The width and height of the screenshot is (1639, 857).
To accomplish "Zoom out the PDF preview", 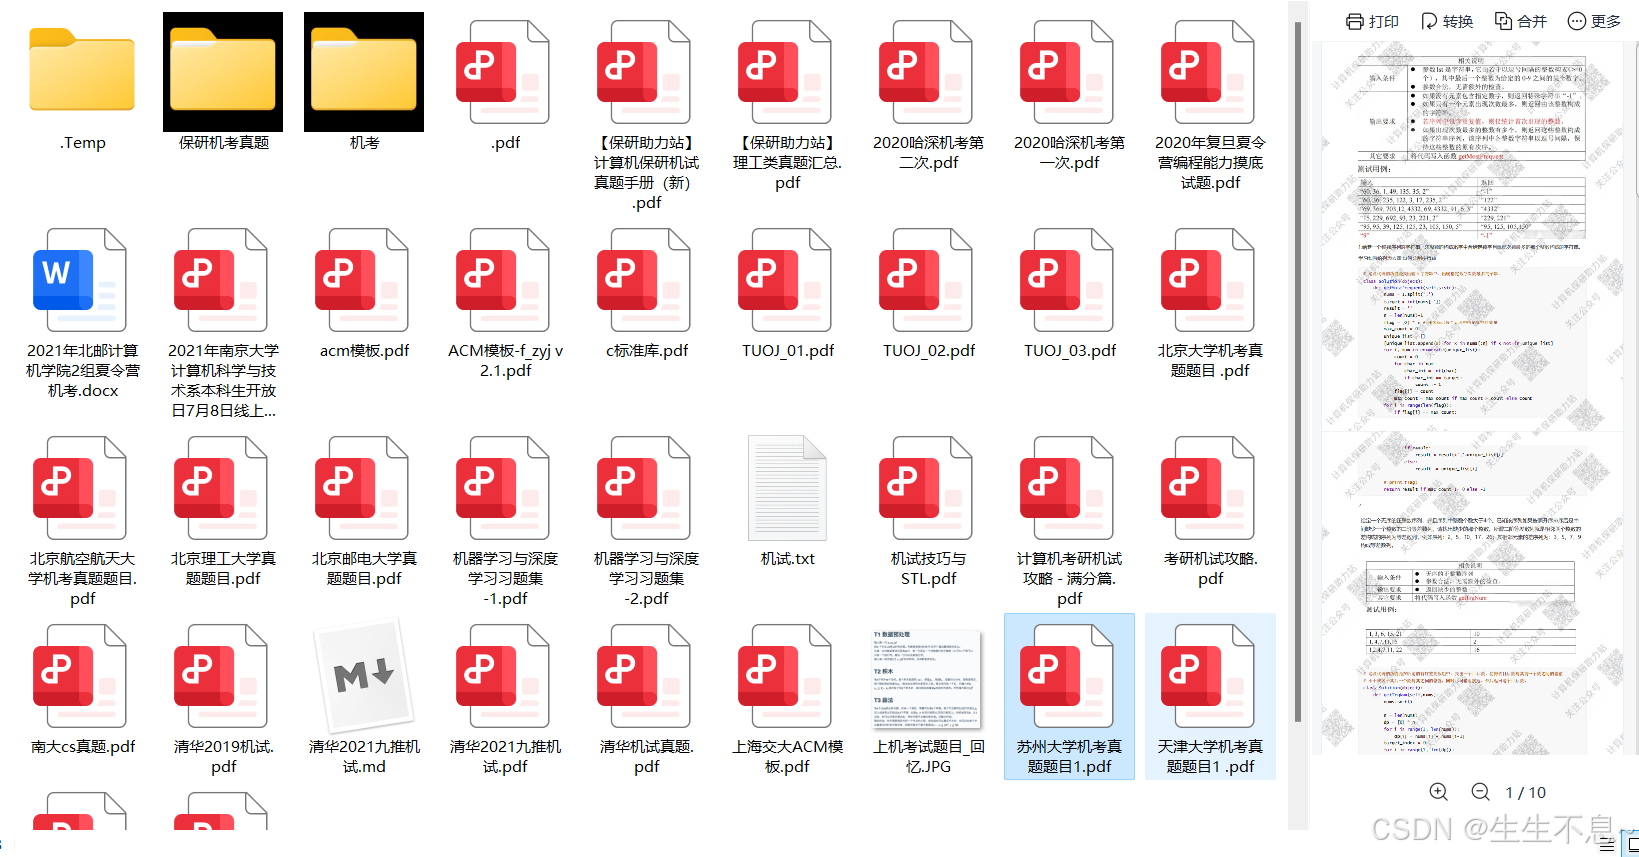I will point(1481,792).
